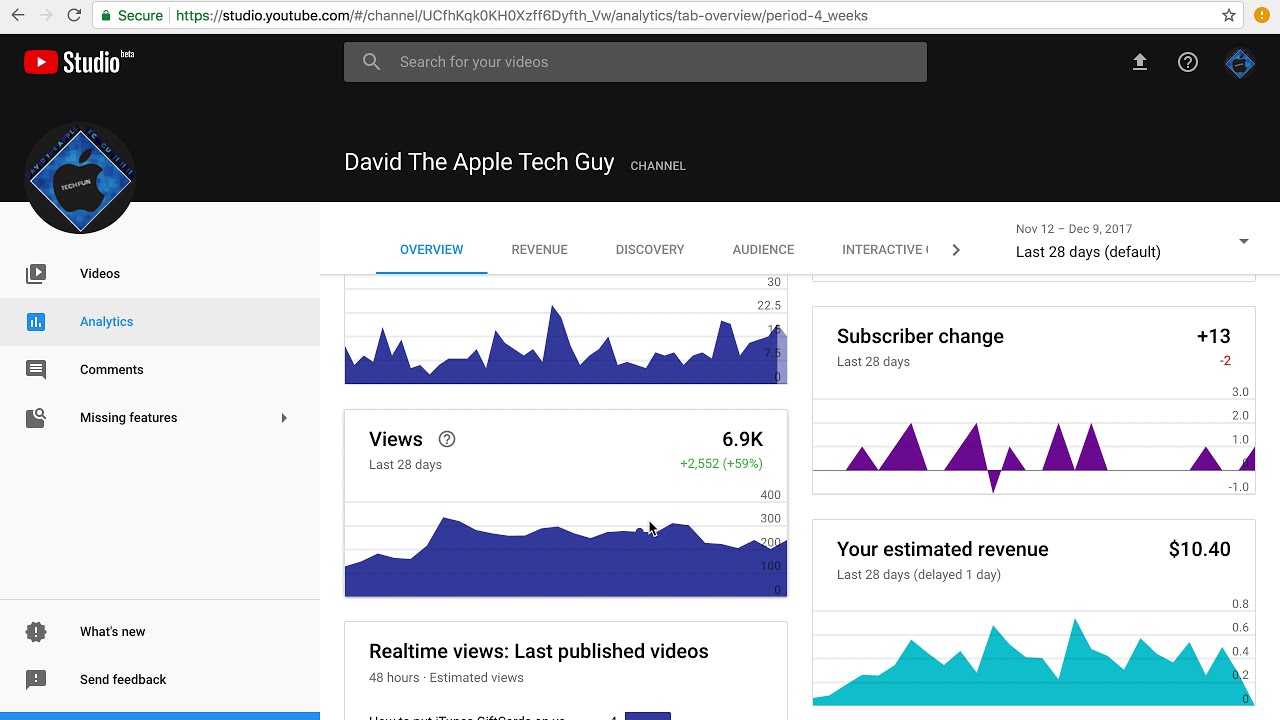Viewport: 1280px width, 720px height.
Task: Click the Views help tooltip icon
Action: (447, 439)
